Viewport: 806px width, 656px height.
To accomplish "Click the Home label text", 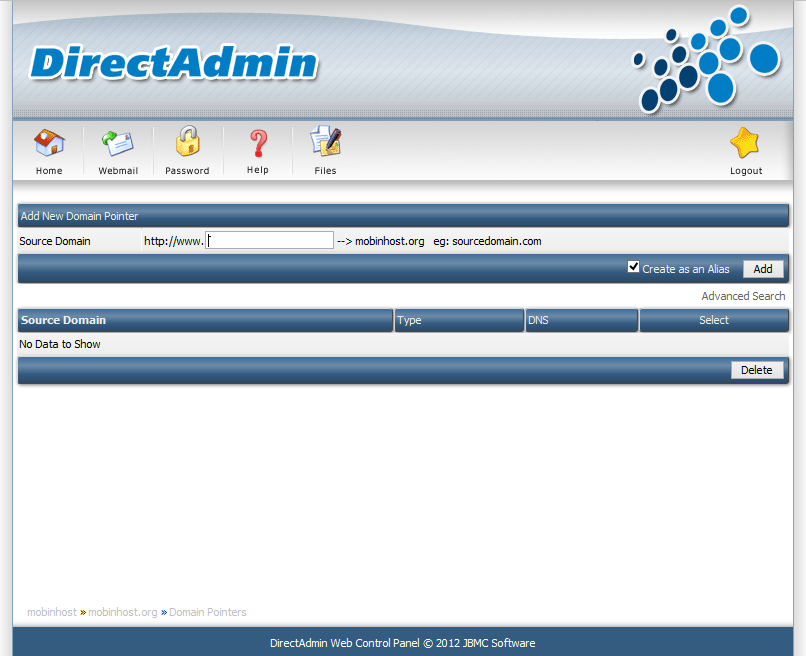I will (49, 171).
